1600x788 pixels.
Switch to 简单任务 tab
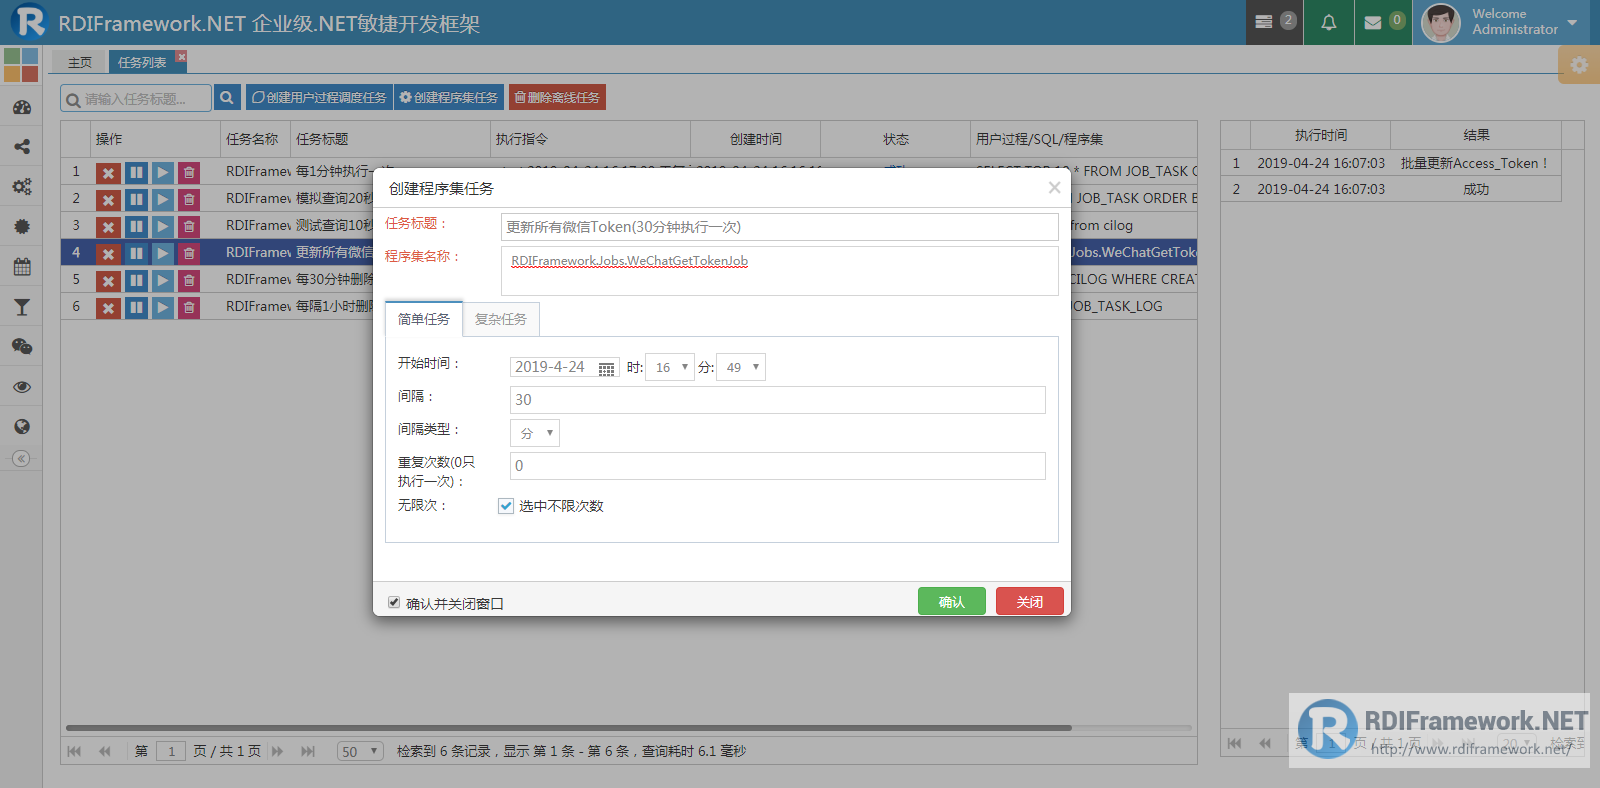(x=424, y=319)
